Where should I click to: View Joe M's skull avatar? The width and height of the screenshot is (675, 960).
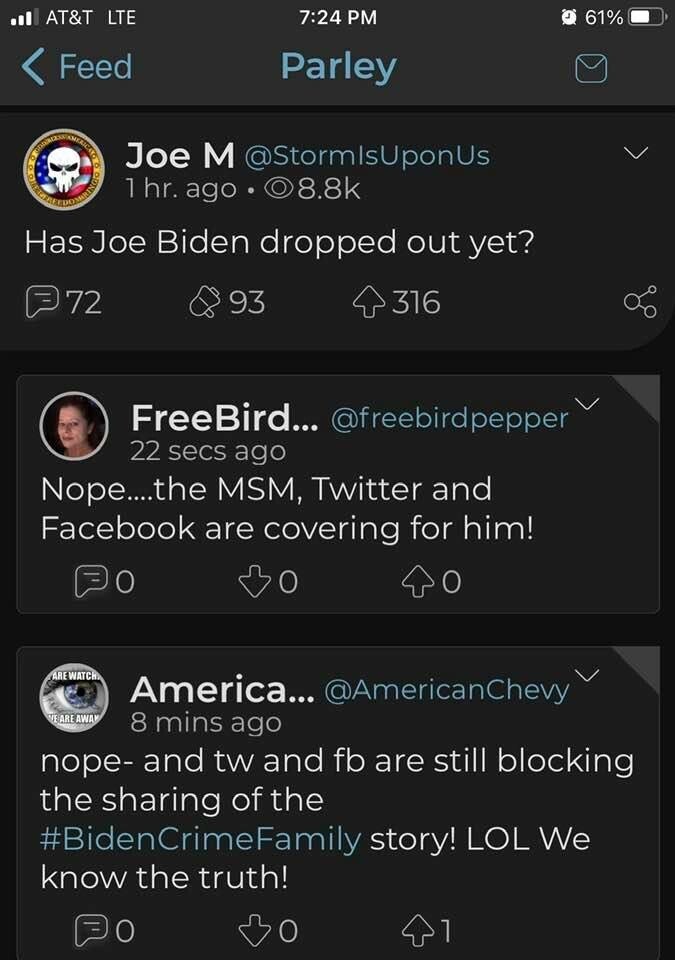(65, 172)
